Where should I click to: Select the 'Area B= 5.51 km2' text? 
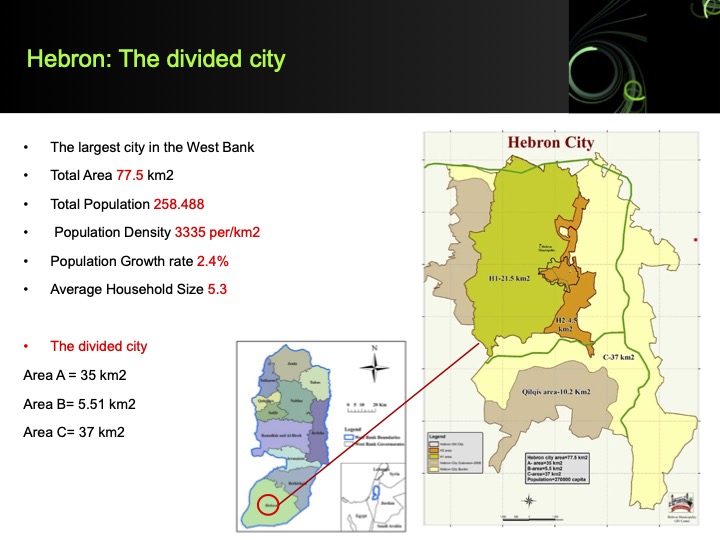click(x=79, y=404)
